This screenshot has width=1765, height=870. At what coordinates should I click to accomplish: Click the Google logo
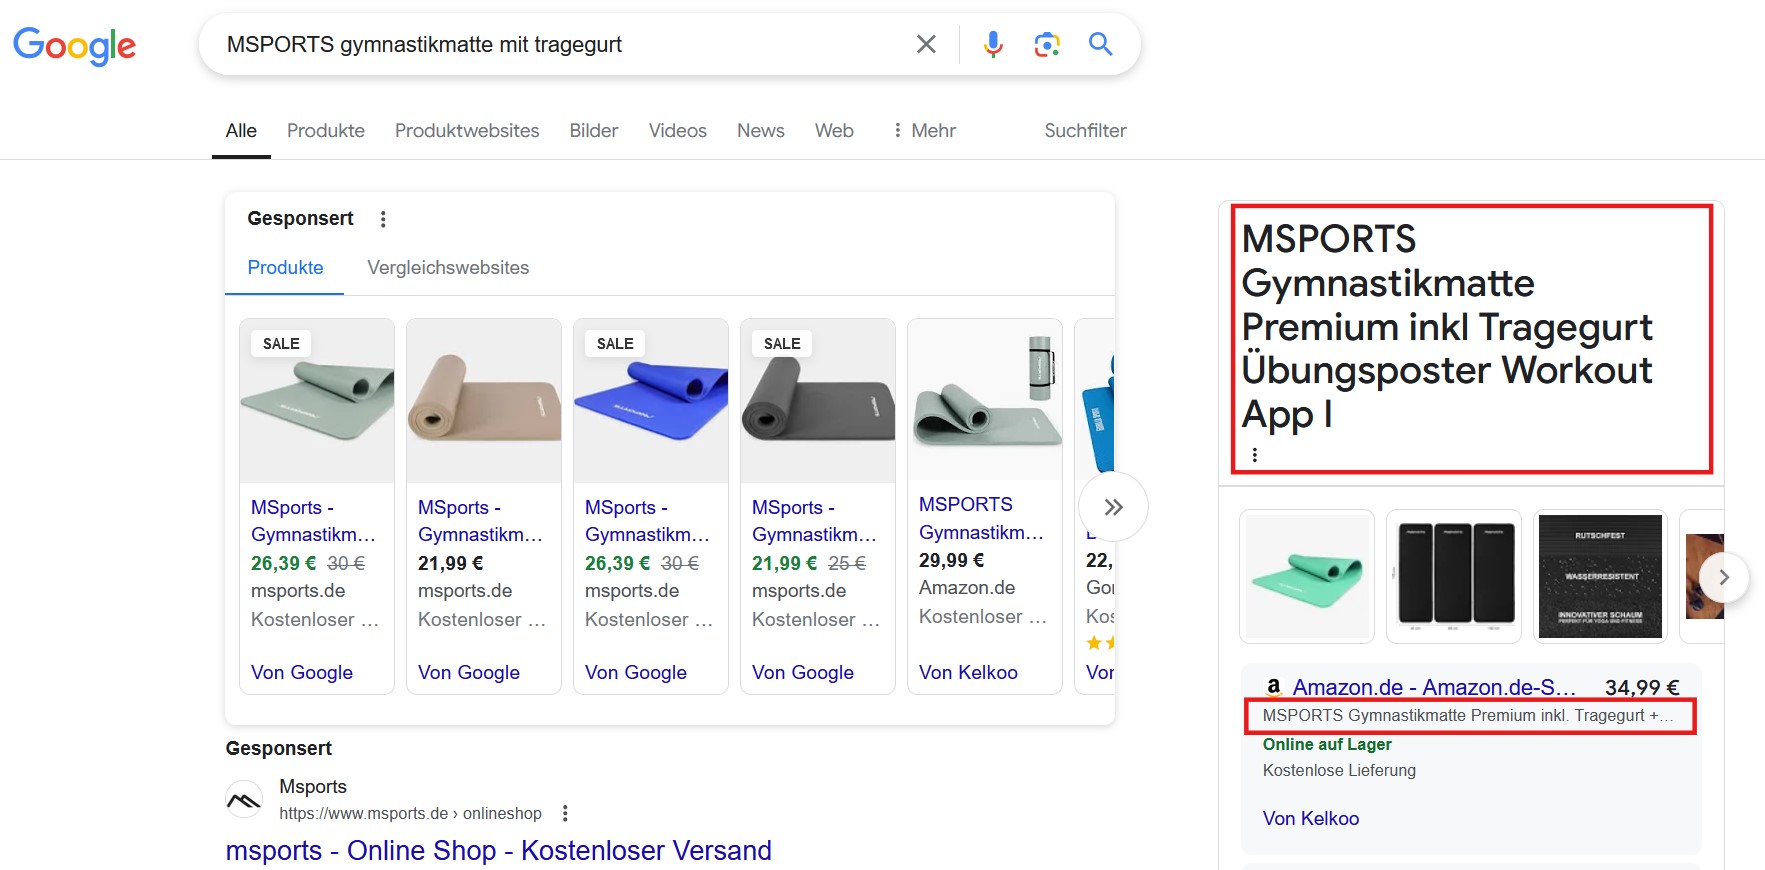(74, 45)
